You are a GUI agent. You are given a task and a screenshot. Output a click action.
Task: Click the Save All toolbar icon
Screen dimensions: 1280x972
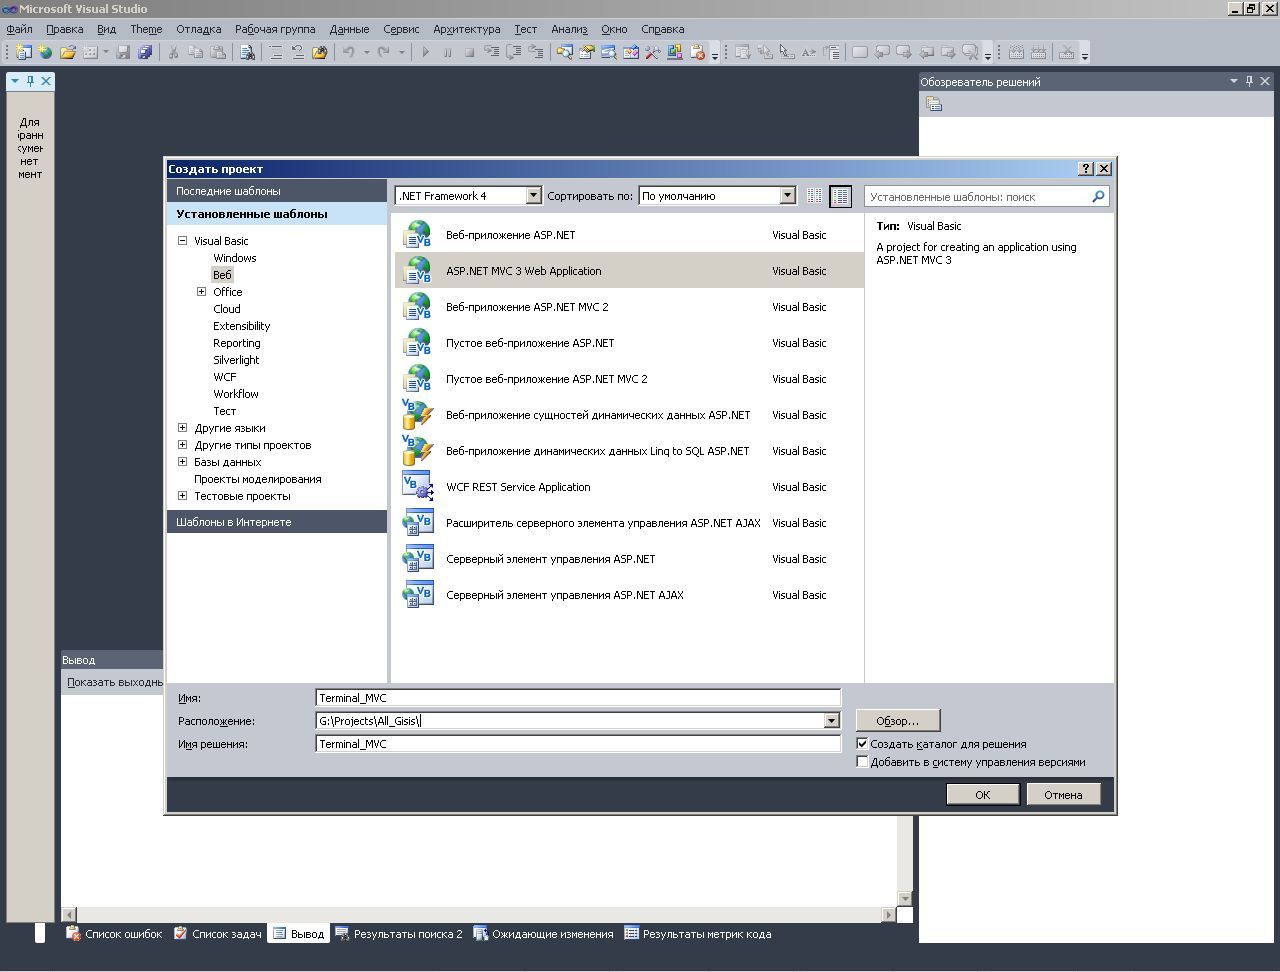[145, 52]
